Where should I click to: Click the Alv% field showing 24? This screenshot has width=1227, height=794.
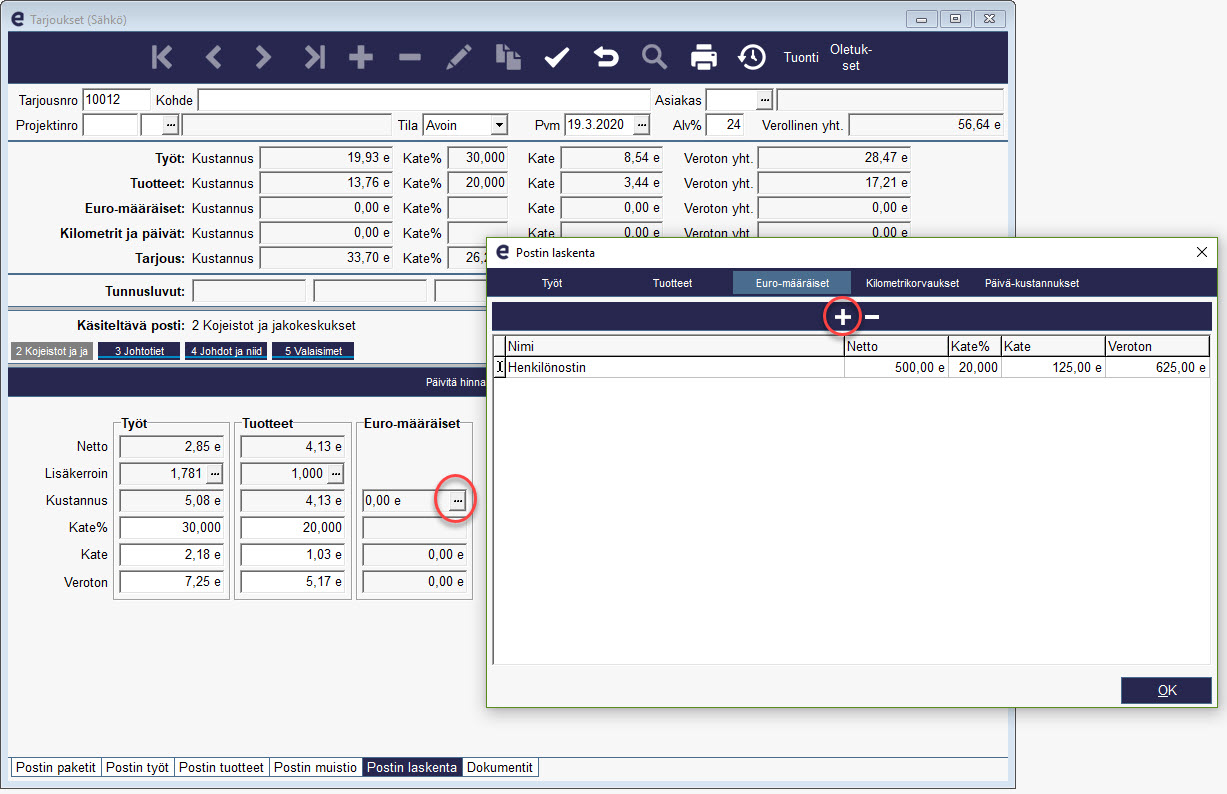pos(725,125)
